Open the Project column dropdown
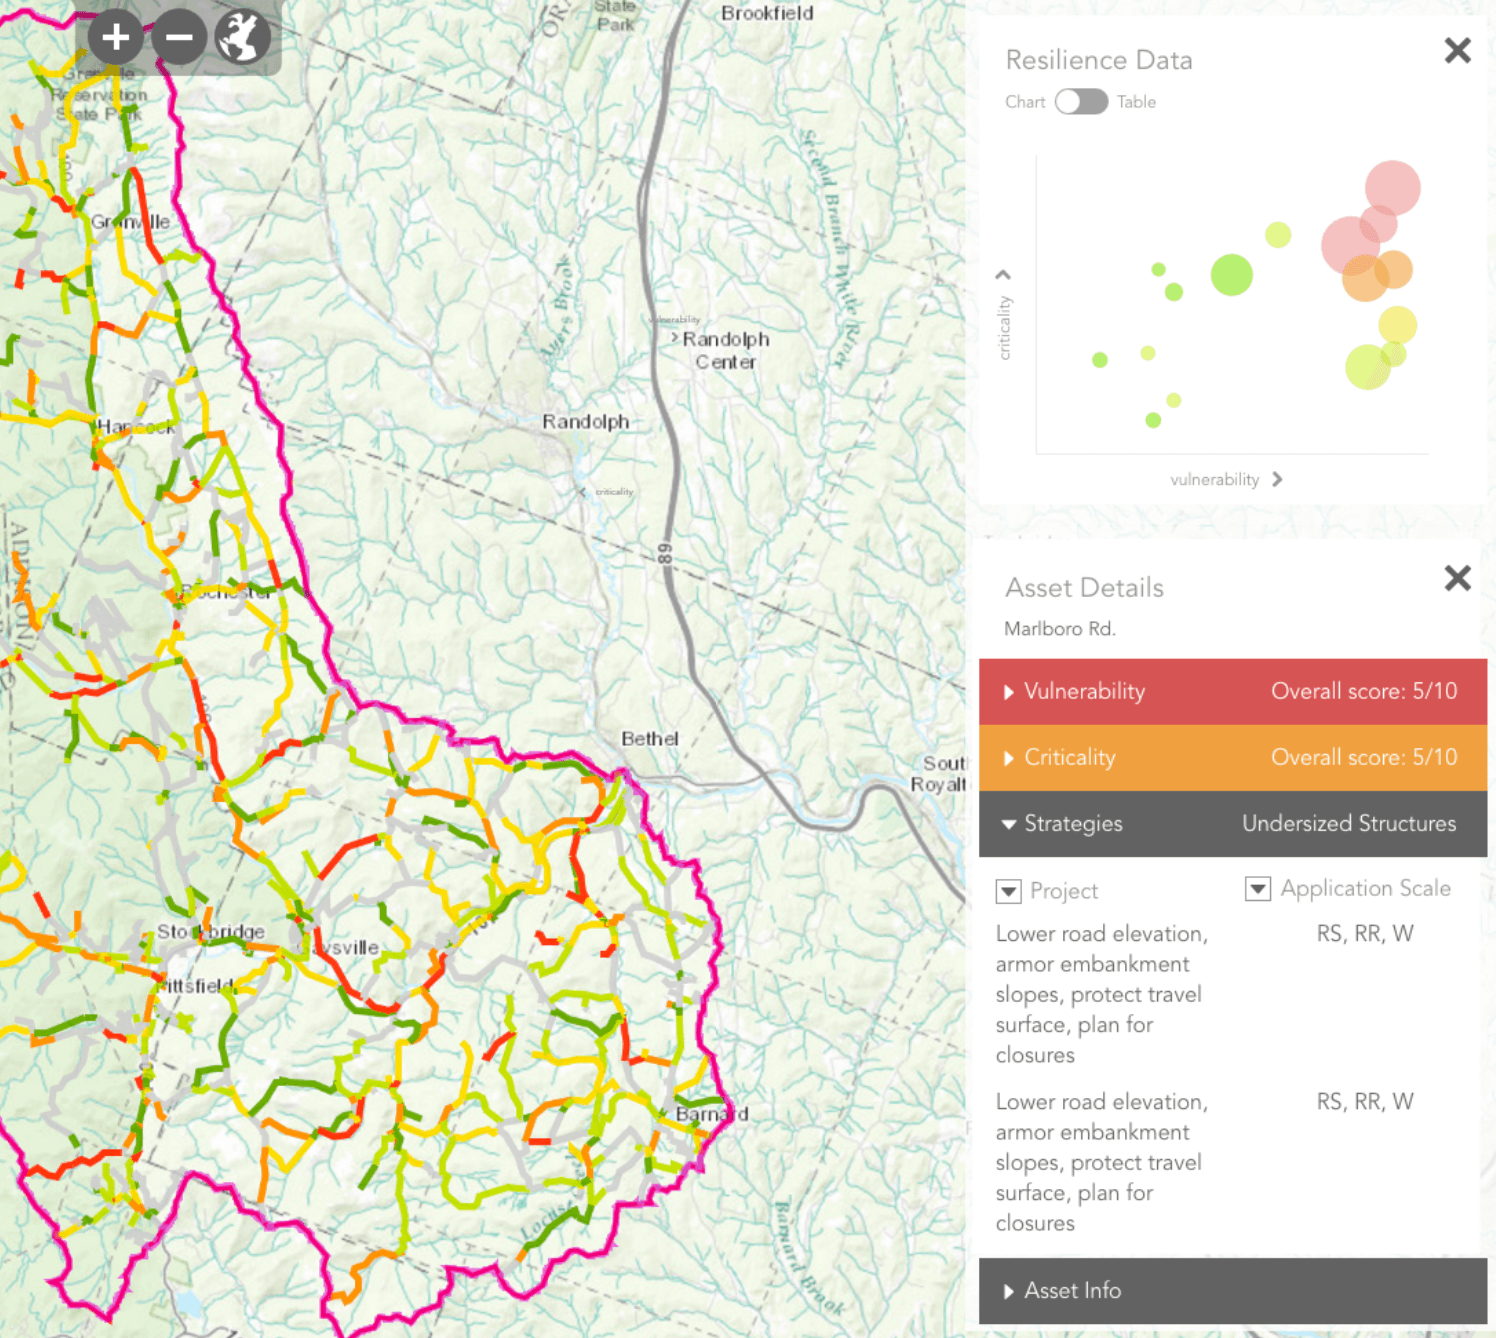This screenshot has height=1338, width=1496. click(x=1009, y=891)
